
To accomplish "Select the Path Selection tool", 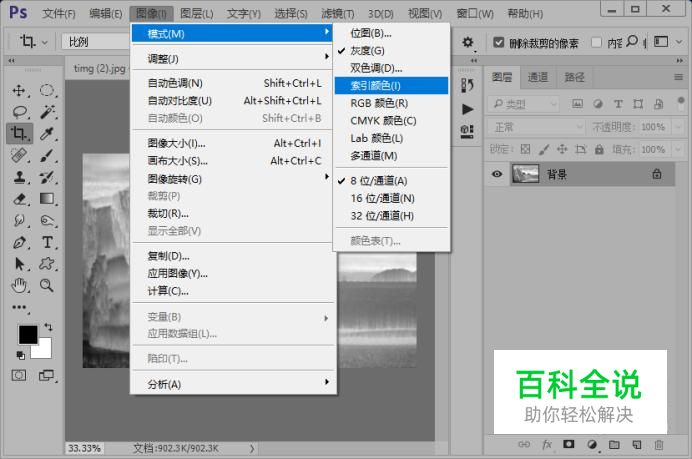I will (19, 264).
